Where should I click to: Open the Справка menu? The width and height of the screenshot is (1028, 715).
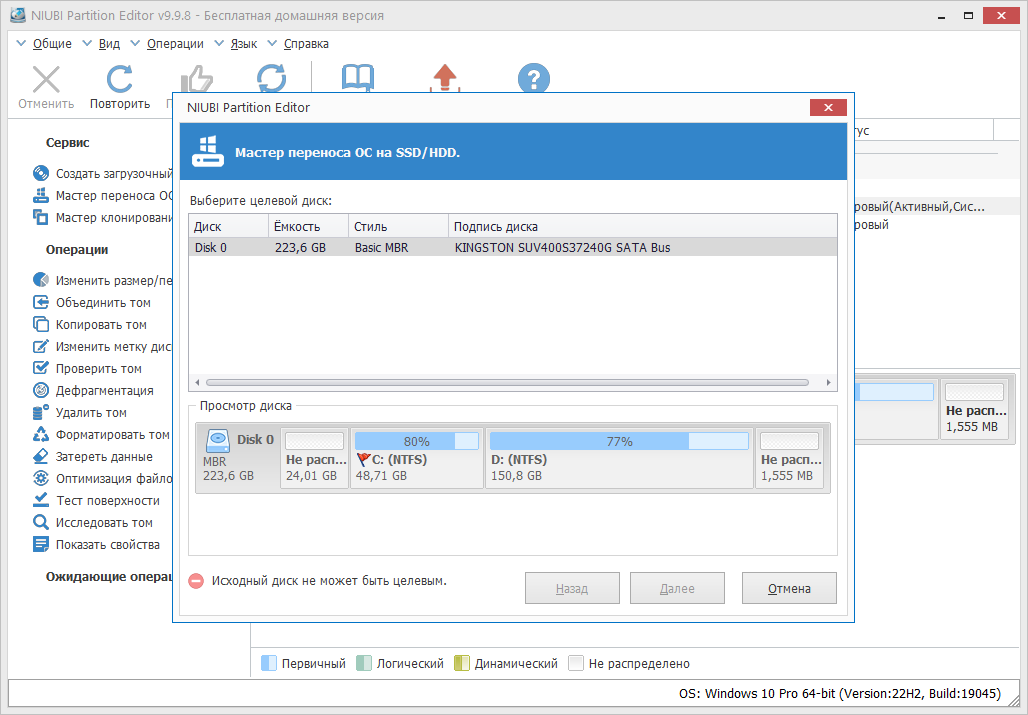tap(306, 44)
